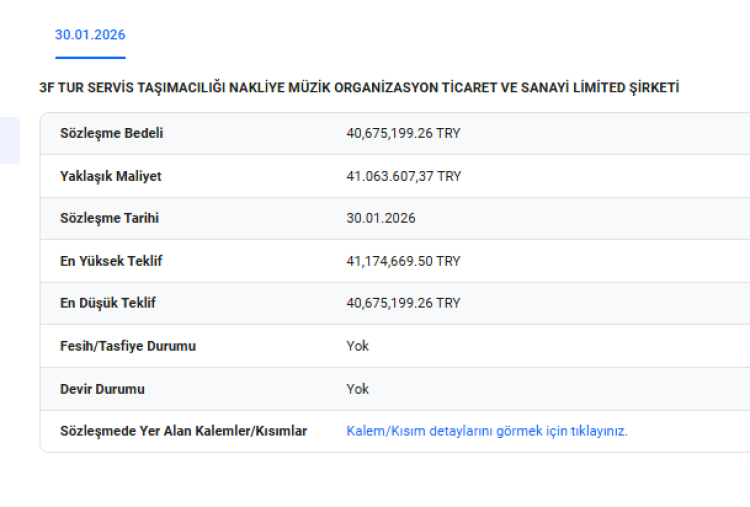Click the Yok value for Devir Durumu
Viewport: 750px width, 507px height.
357,389
